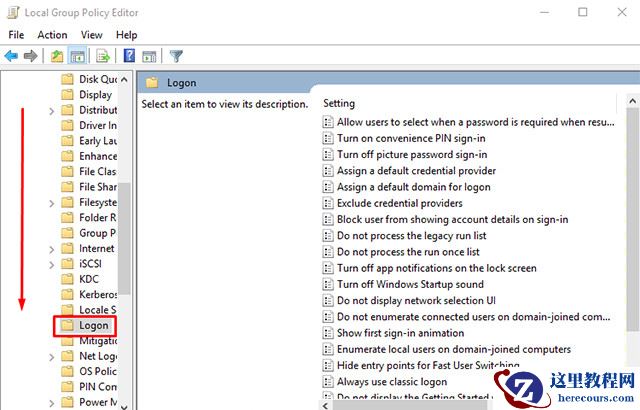Select the File Clas folder in tree
640x410 pixels.
89,171
